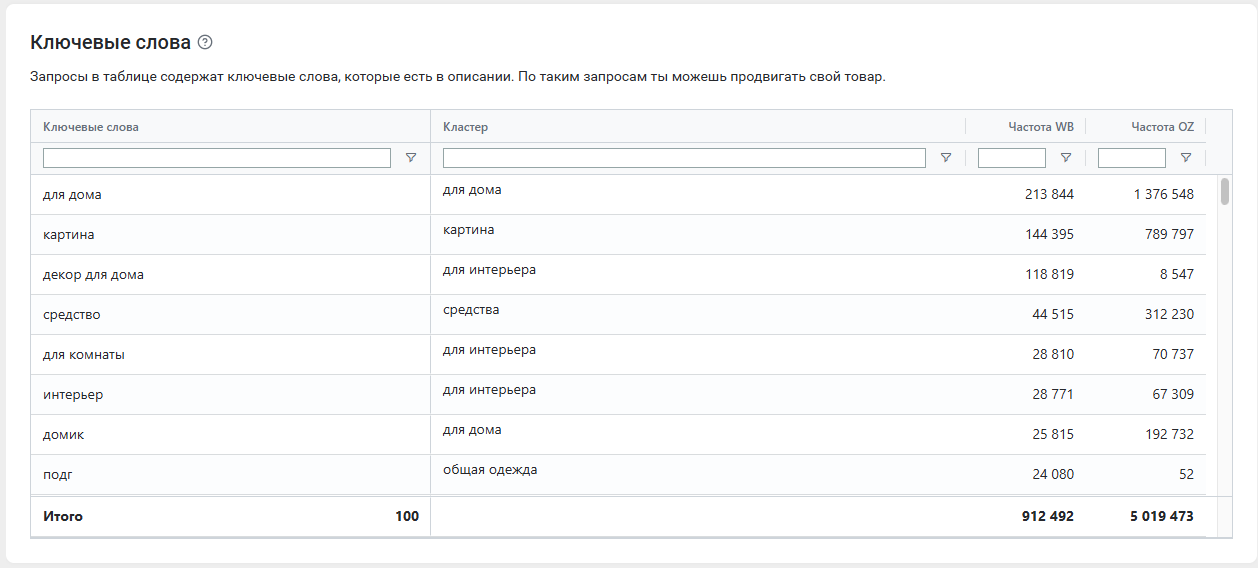Image resolution: width=1258 pixels, height=568 pixels.
Task: Sort by the Частота WB column header
Action: point(1041,127)
